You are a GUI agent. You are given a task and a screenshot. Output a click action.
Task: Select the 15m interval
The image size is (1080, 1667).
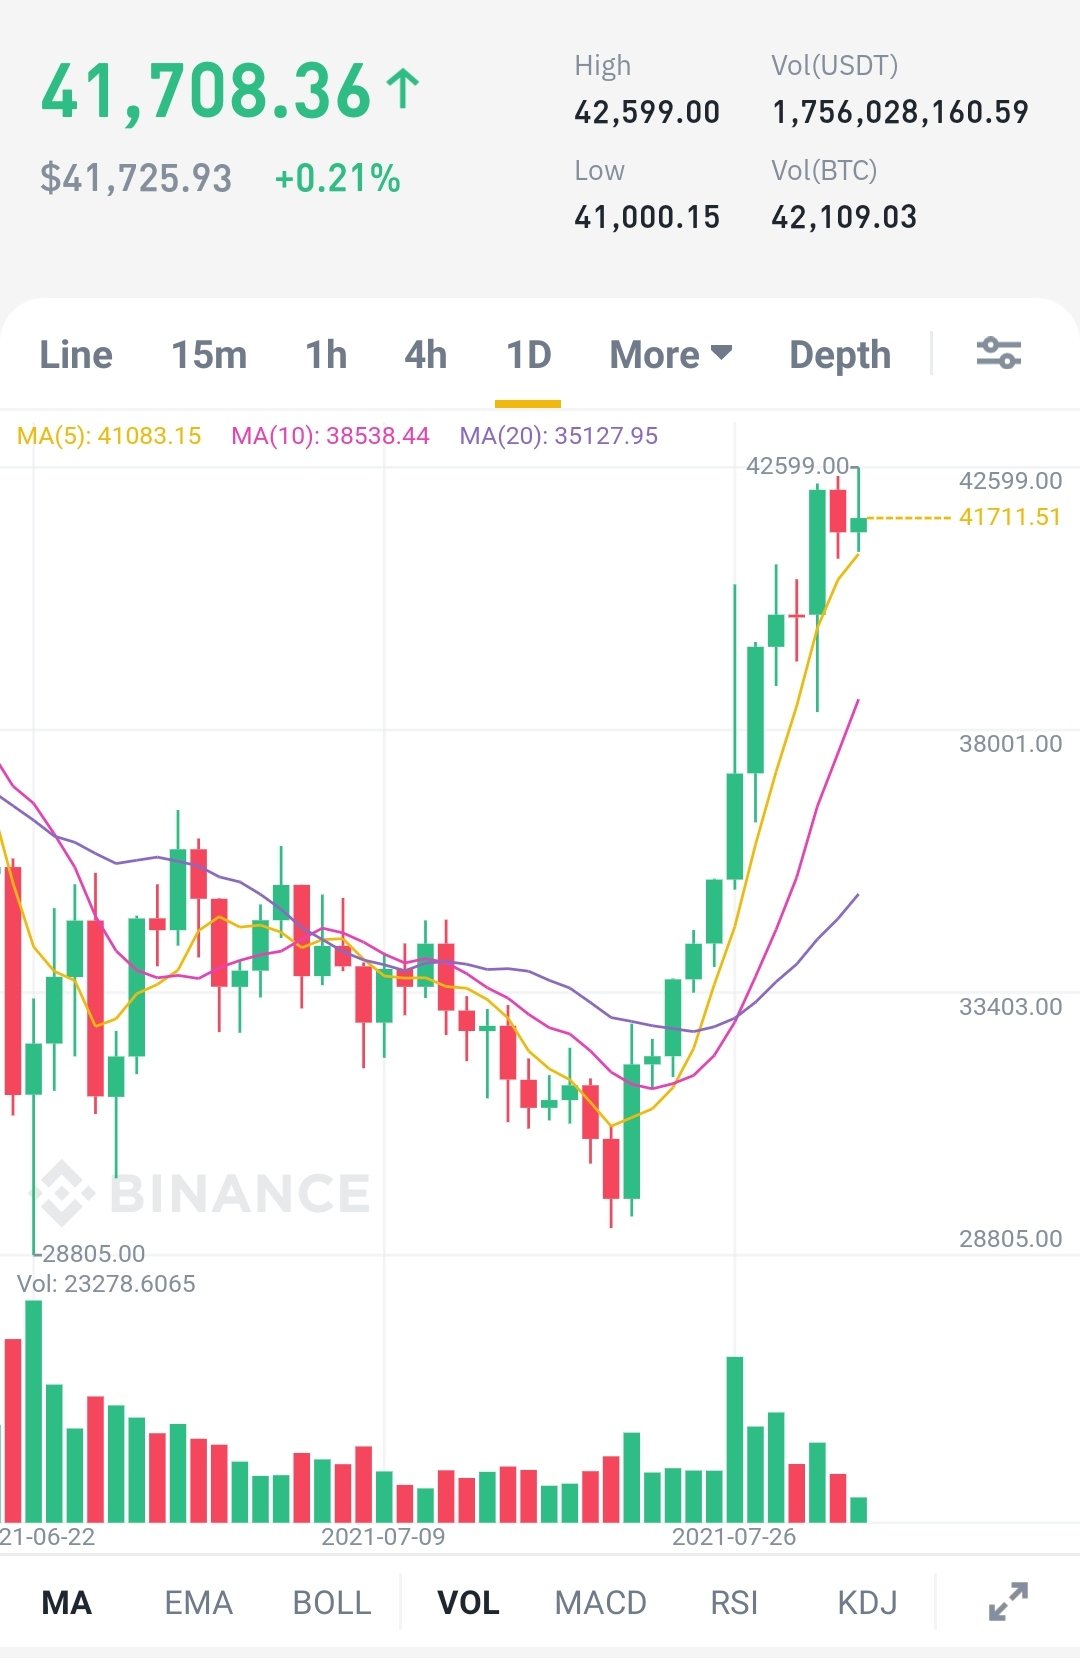209,355
